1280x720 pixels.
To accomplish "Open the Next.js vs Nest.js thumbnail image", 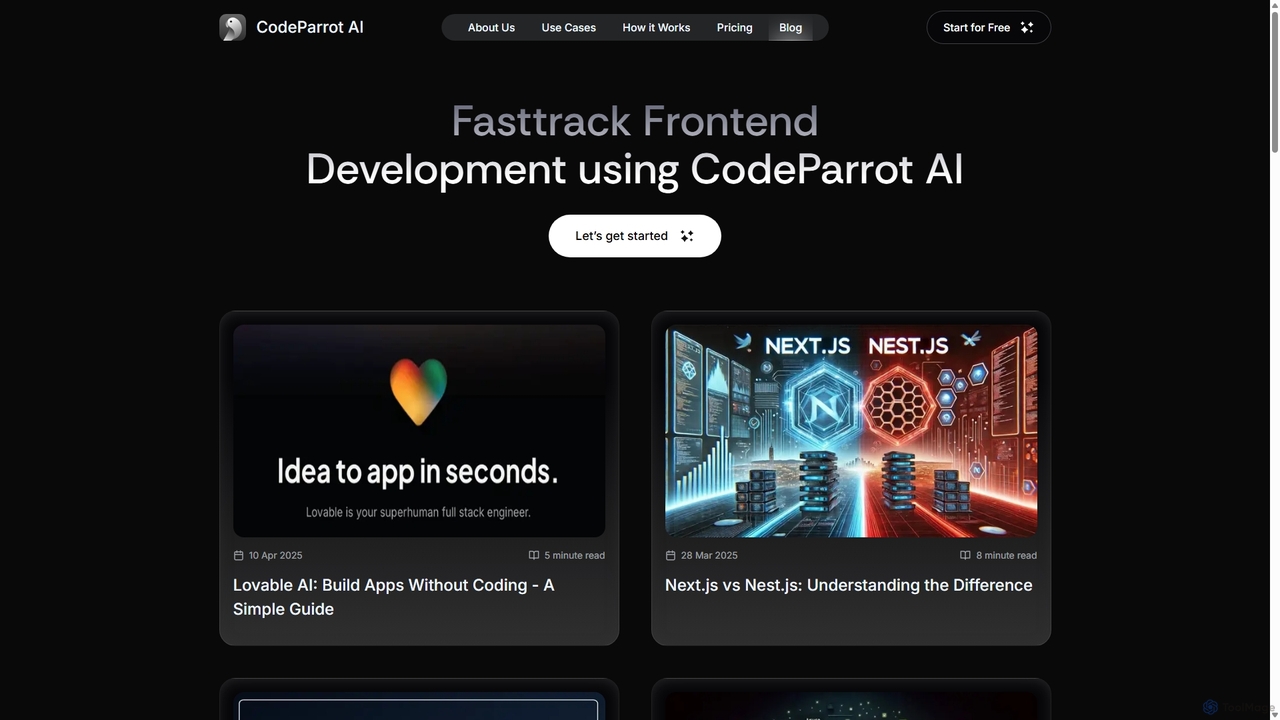I will point(851,431).
